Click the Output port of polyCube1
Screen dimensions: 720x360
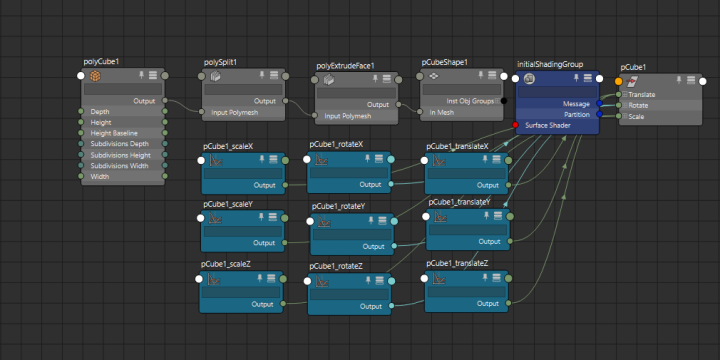click(x=165, y=101)
